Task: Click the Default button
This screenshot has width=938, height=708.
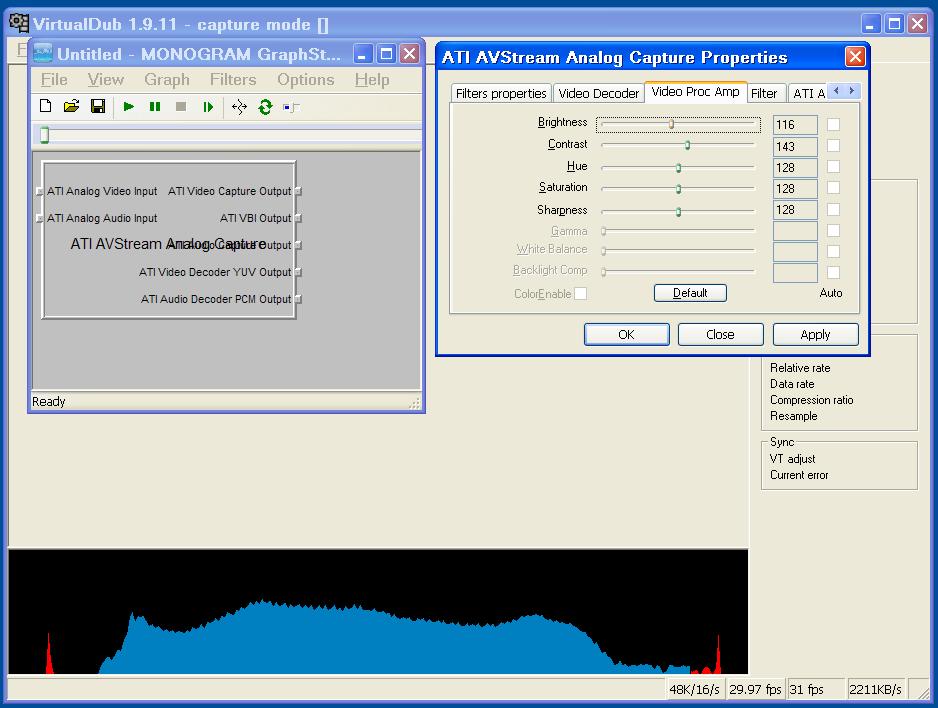Action: (690, 293)
